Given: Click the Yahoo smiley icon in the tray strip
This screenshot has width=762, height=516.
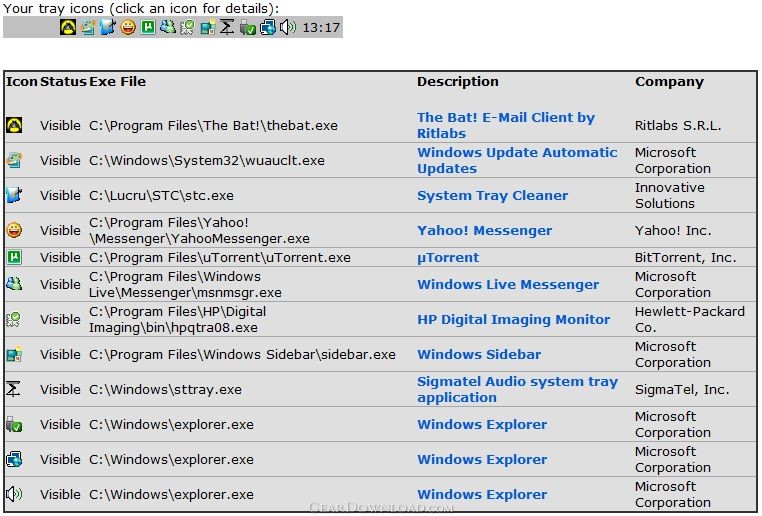Looking at the screenshot, I should coord(128,28).
